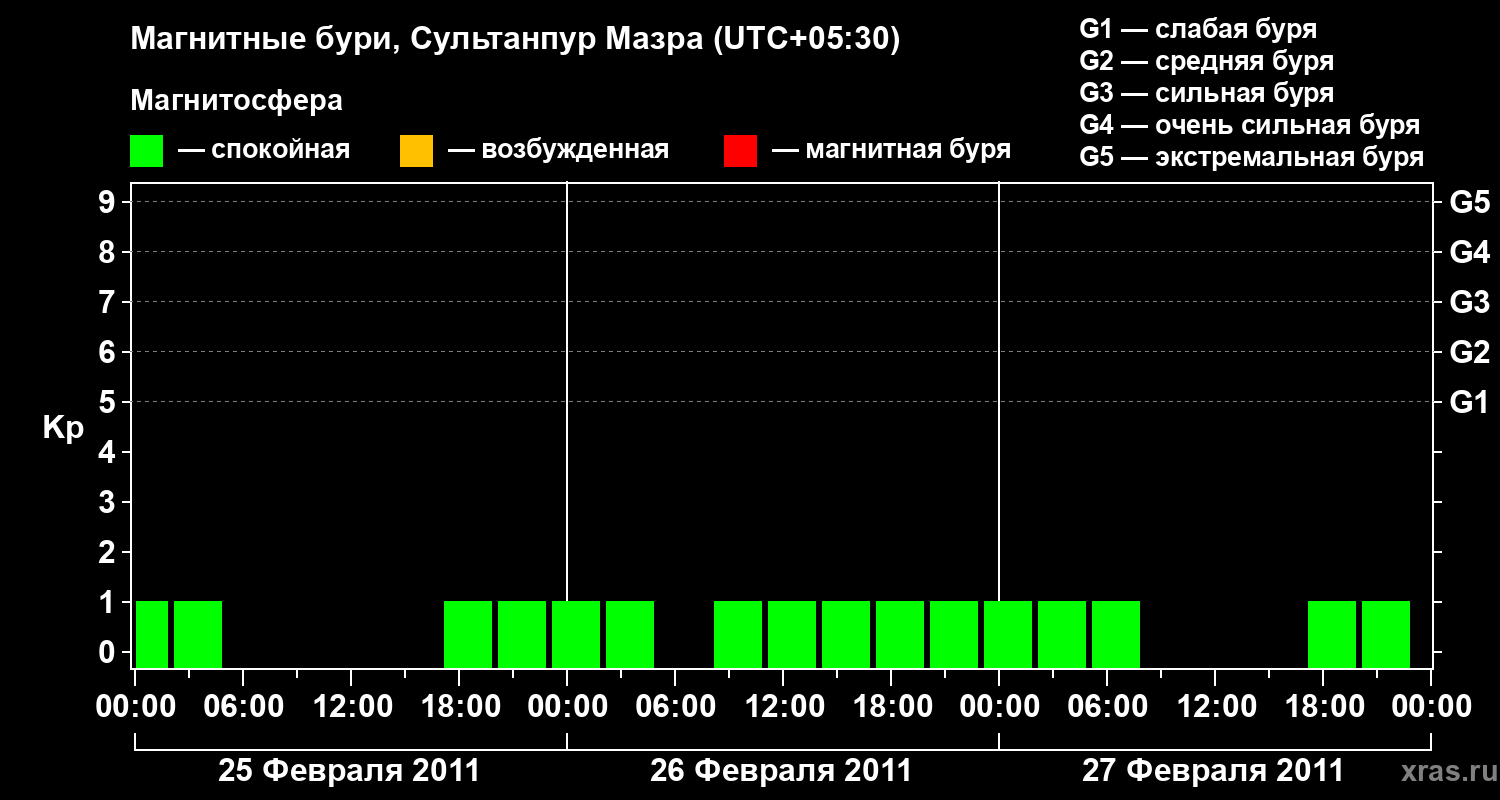The height and width of the screenshot is (800, 1500).
Task: Click legend line 'G3 — сильная буря'
Action: click(1206, 92)
